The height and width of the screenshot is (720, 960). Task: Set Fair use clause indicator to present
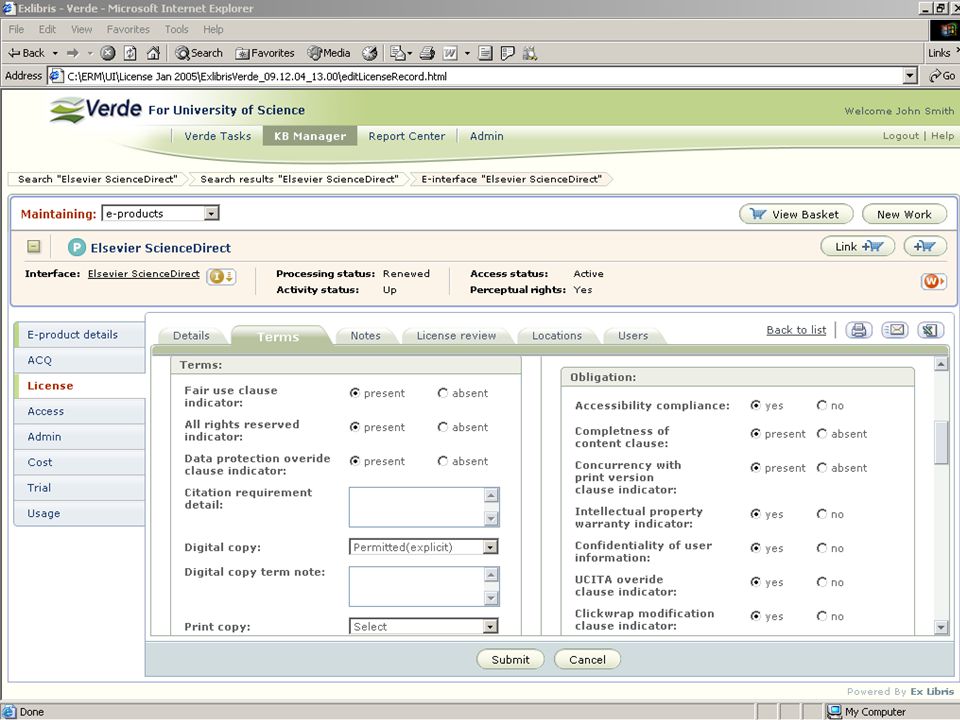354,393
